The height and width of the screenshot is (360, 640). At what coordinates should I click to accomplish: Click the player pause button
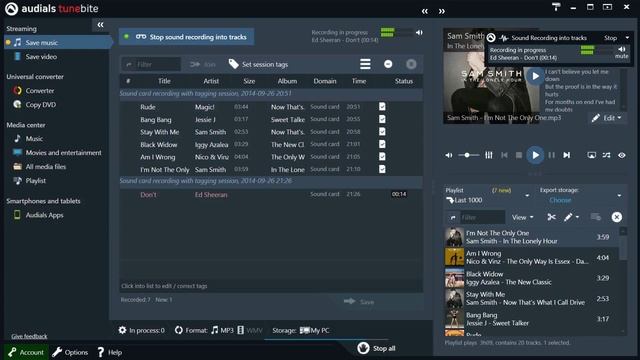pyautogui.click(x=551, y=155)
